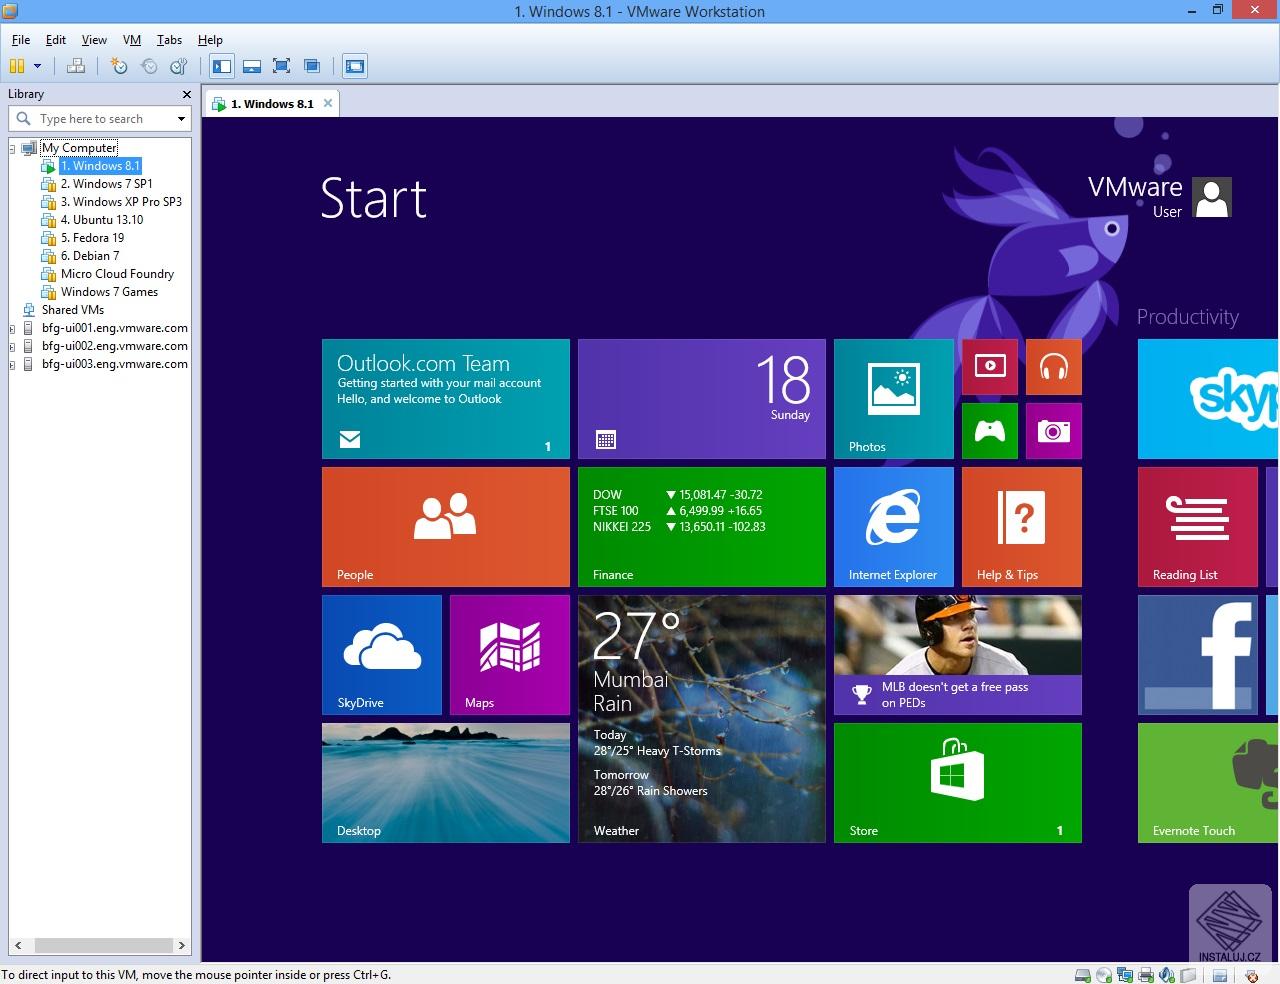The height and width of the screenshot is (984, 1280).
Task: Open the Music headphones small tile
Action: tap(1054, 367)
